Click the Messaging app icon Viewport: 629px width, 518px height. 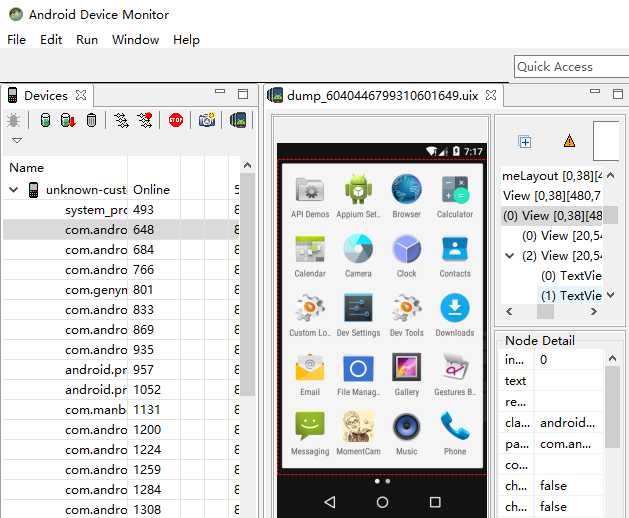pos(310,426)
